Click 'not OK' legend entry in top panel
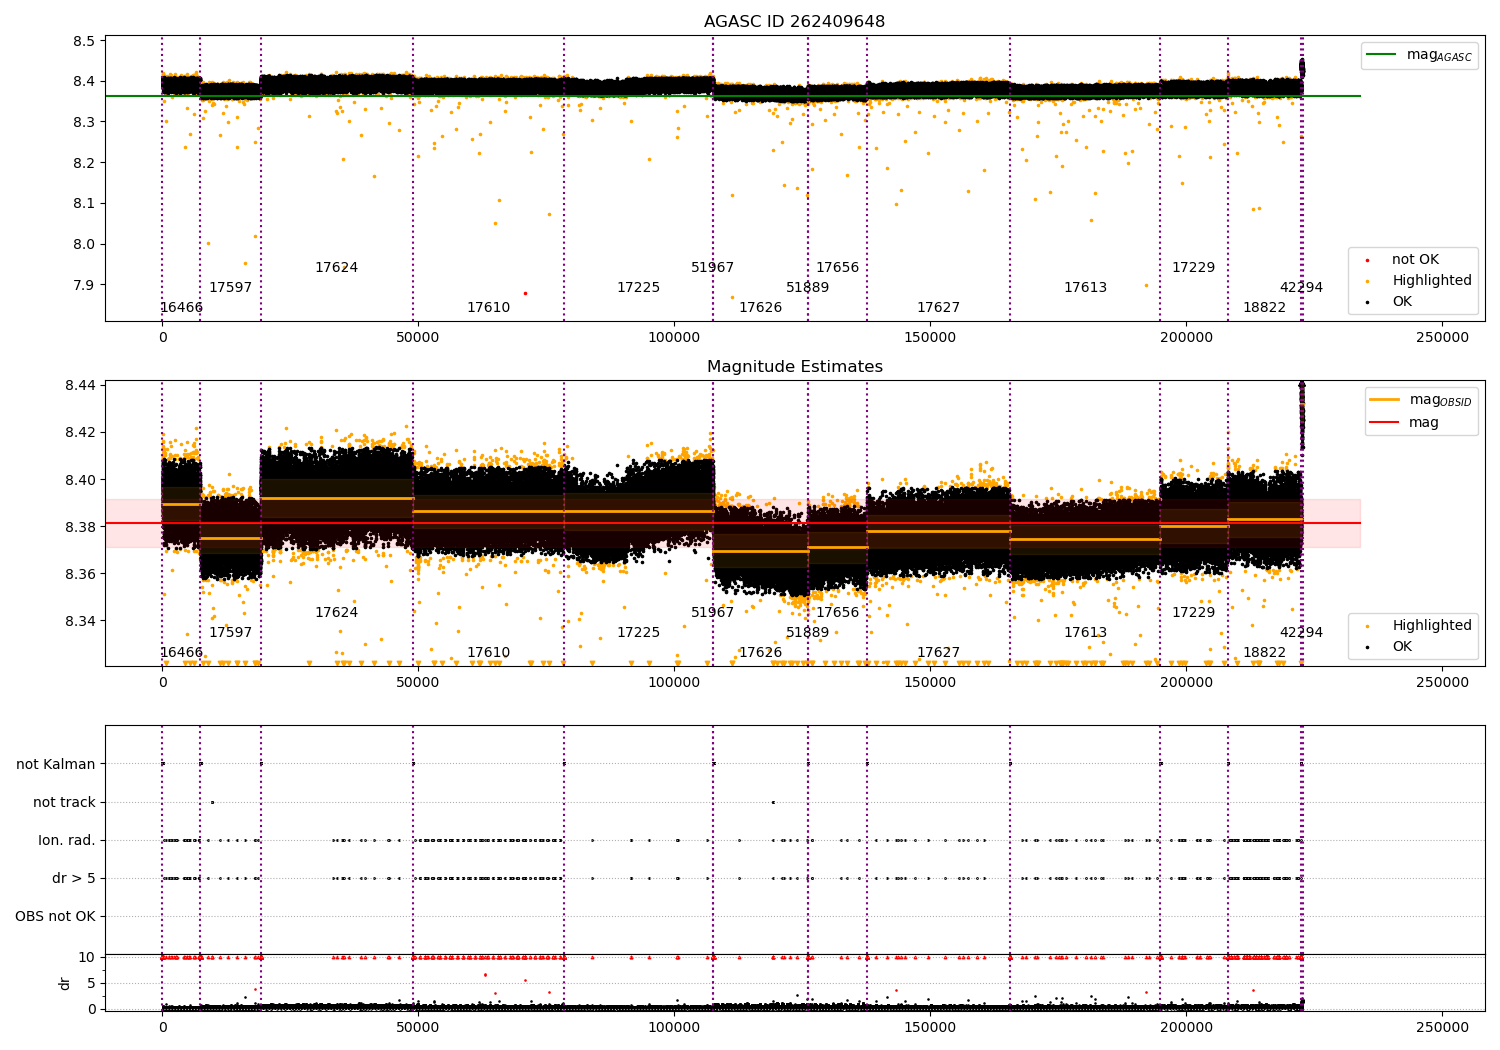1500x1050 pixels. (1415, 260)
